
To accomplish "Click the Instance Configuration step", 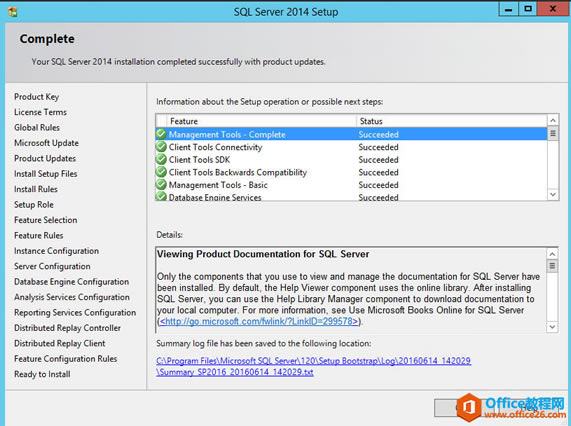I will (56, 251).
